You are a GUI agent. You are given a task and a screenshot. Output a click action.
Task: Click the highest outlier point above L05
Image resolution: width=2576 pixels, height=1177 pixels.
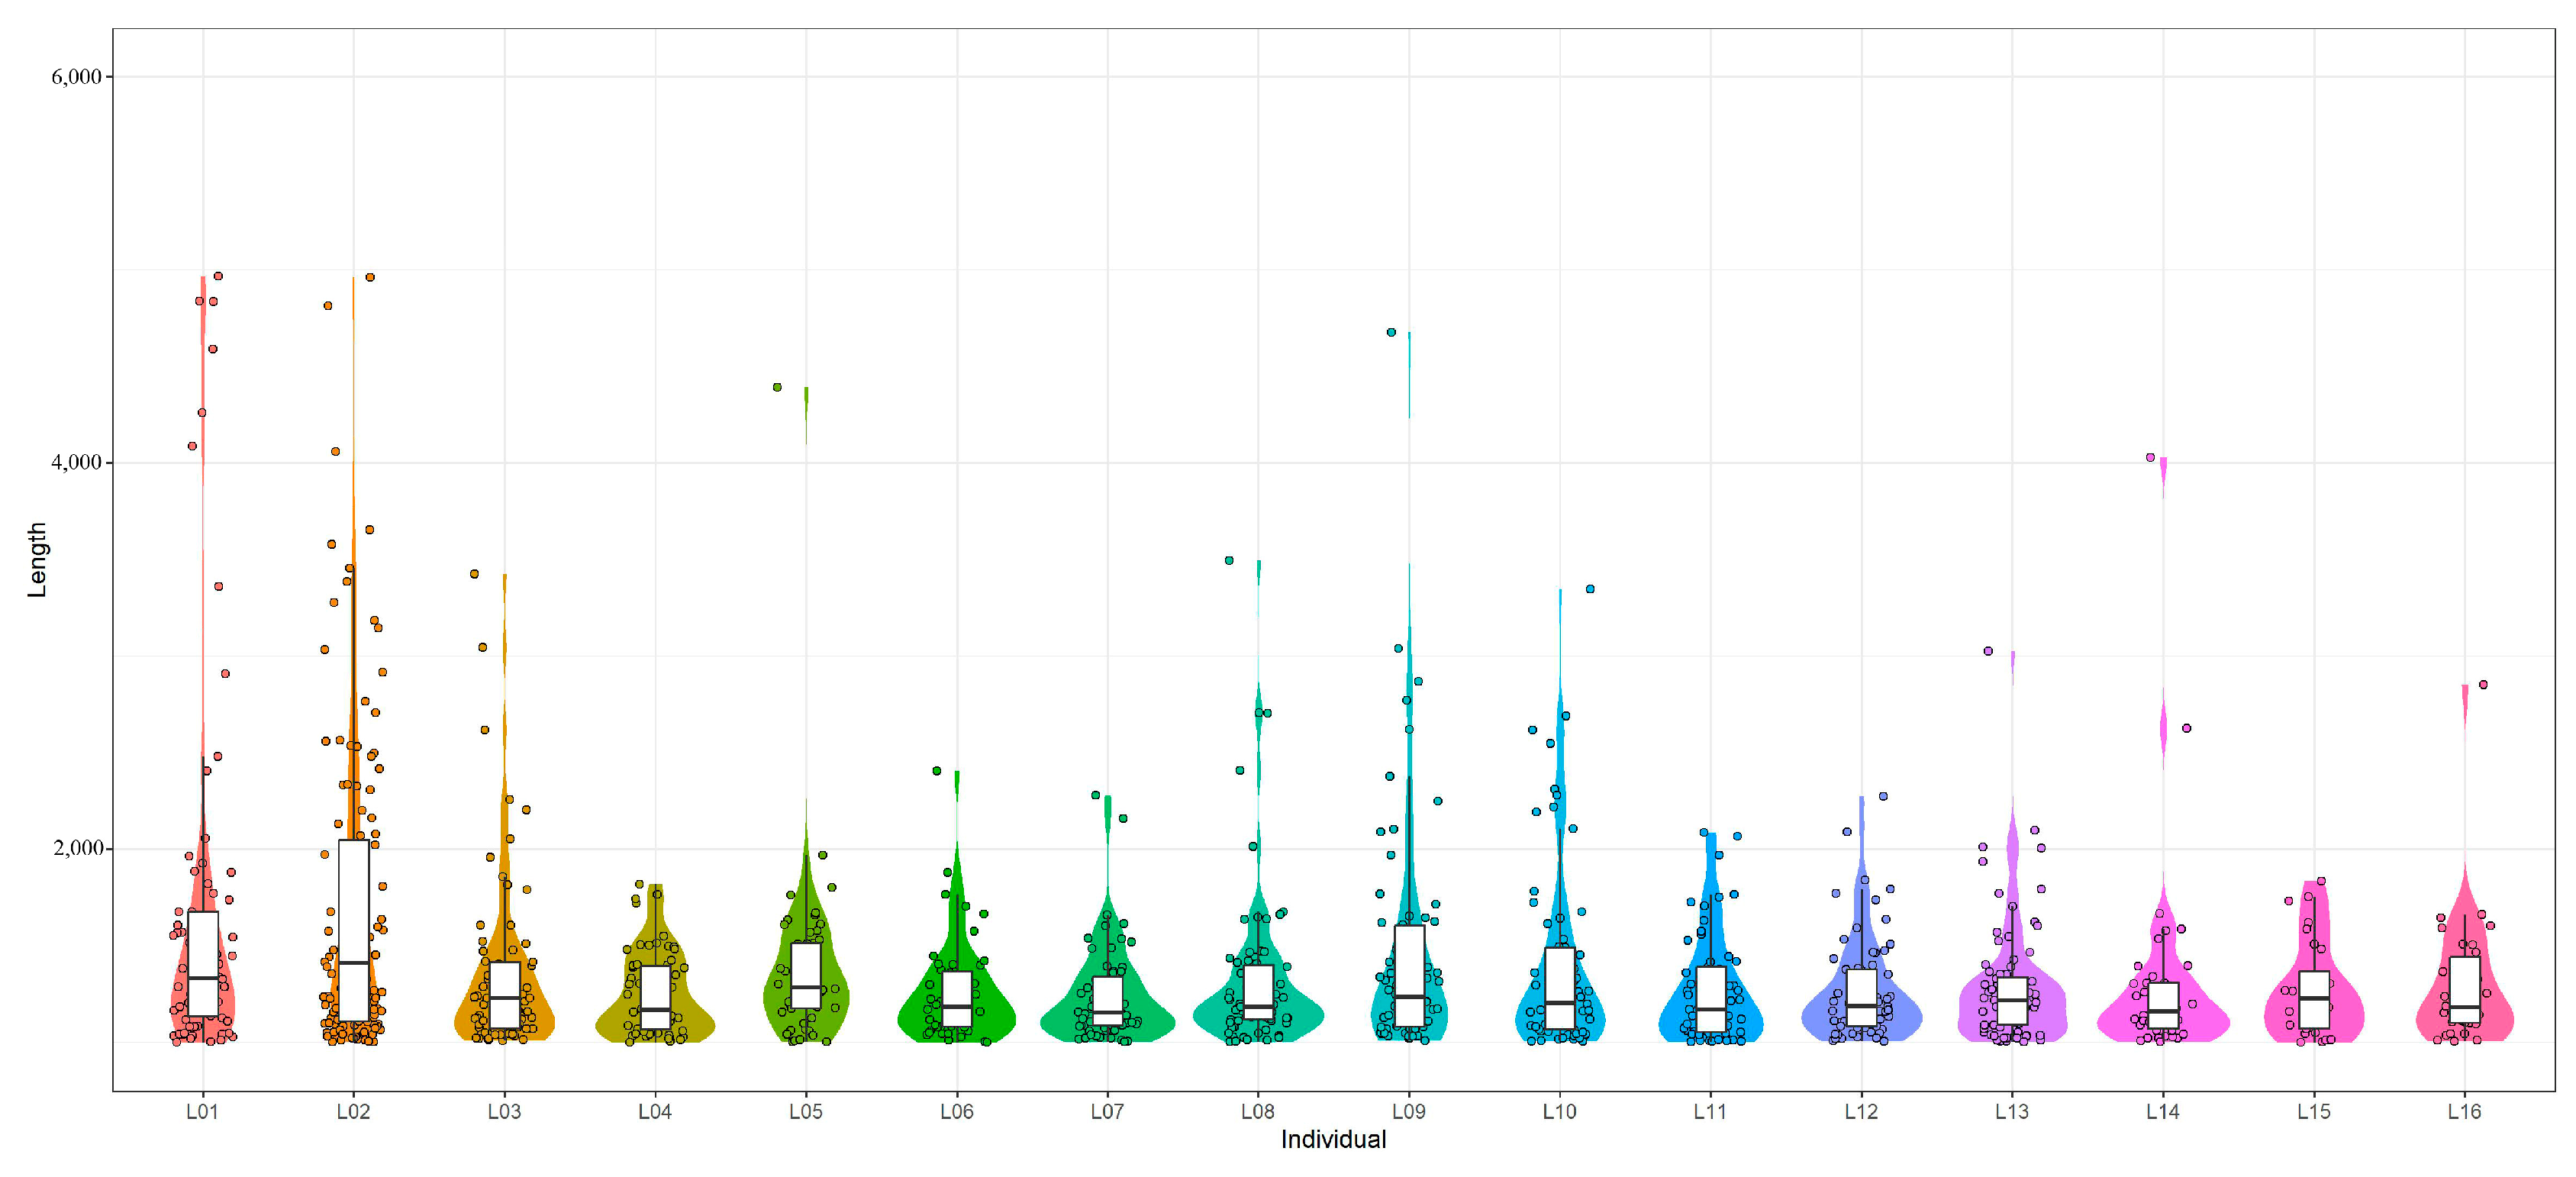coord(777,387)
